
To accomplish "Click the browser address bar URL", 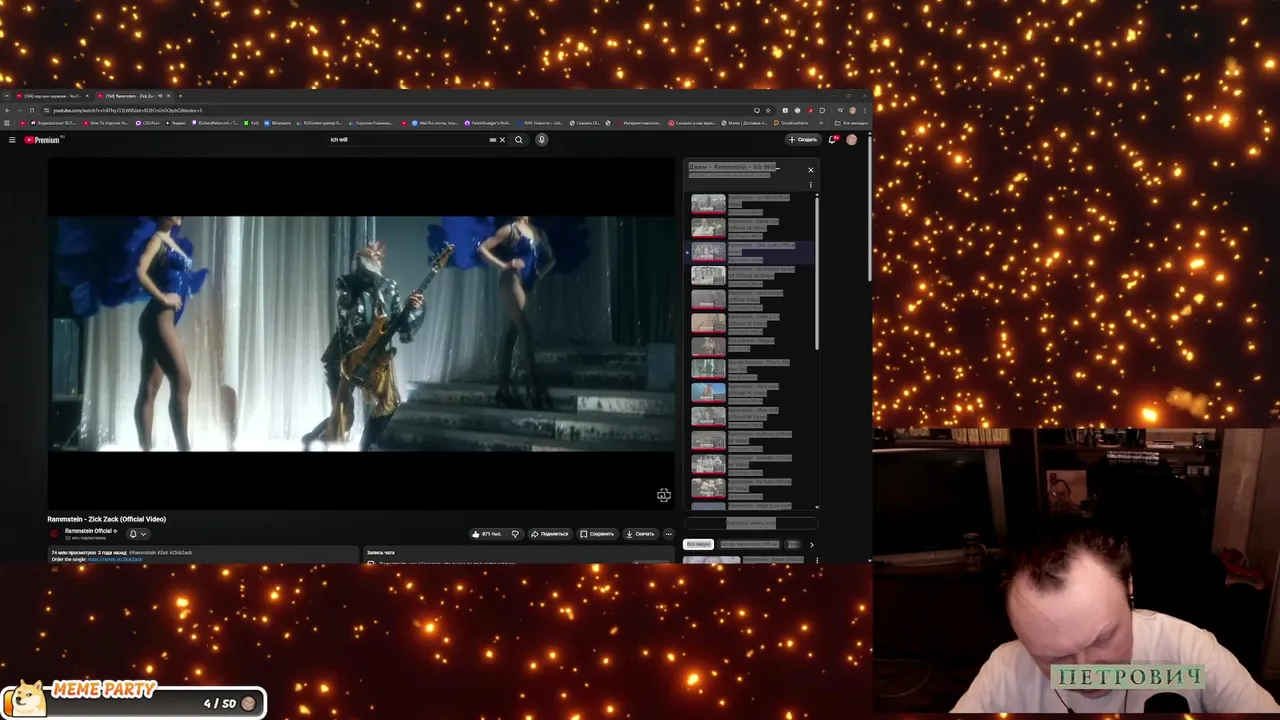I will (127, 110).
